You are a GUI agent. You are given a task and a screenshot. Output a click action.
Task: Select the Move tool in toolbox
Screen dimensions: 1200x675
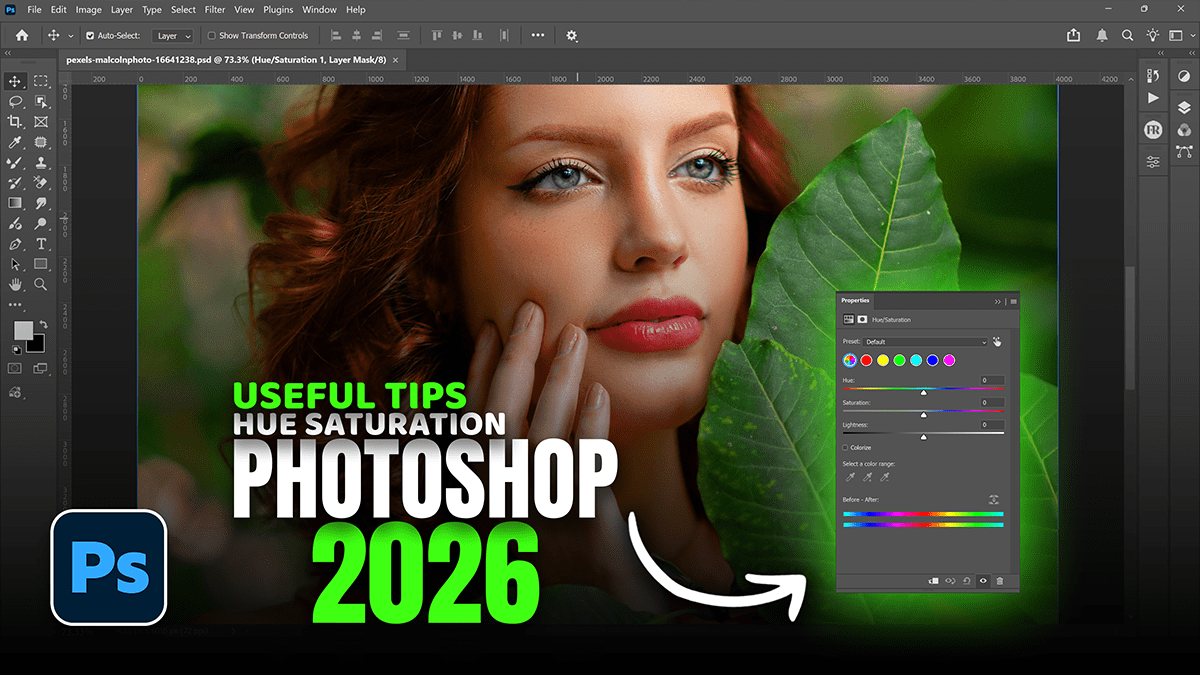[15, 81]
